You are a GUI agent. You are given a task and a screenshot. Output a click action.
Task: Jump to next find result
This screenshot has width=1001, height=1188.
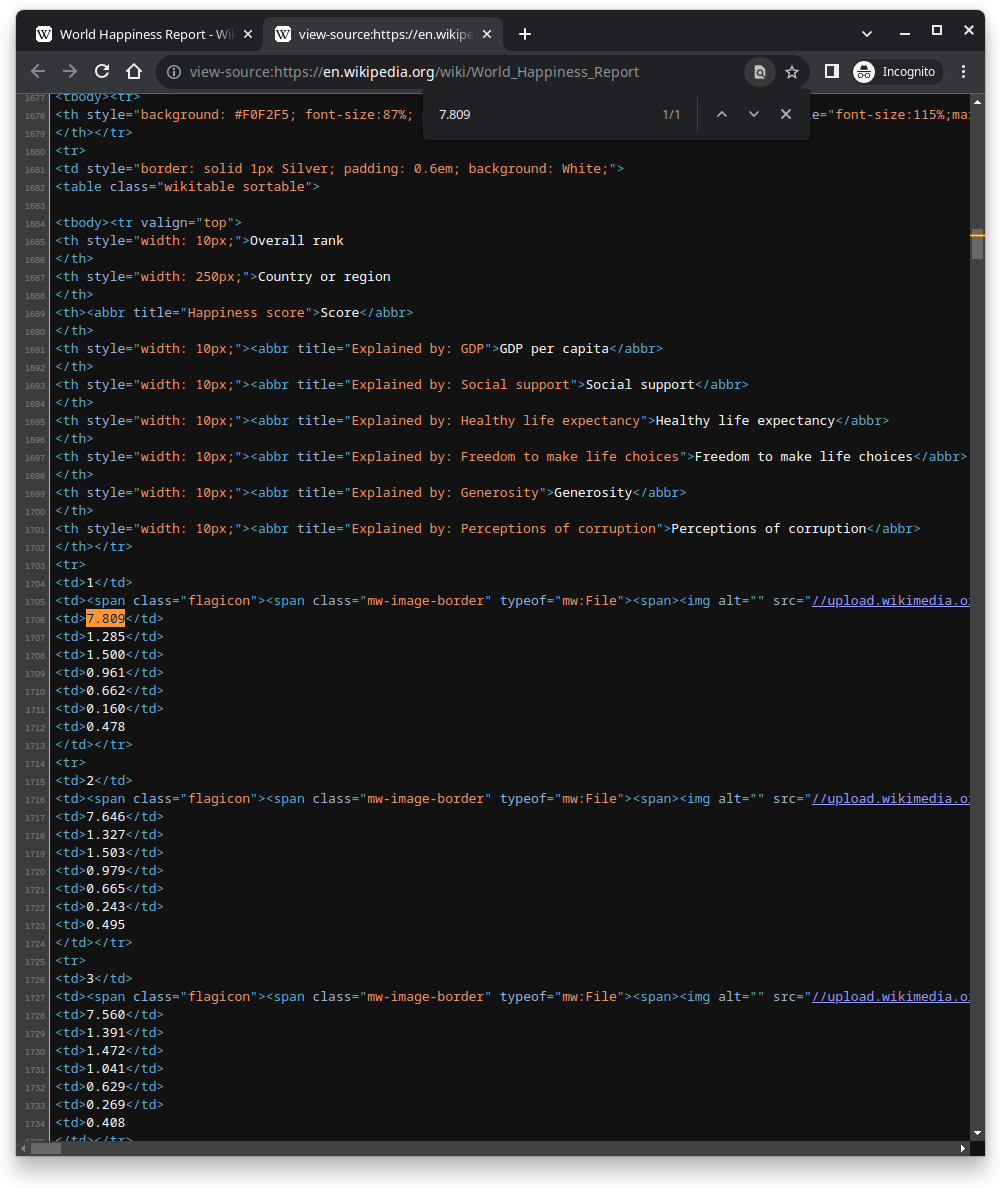point(754,114)
